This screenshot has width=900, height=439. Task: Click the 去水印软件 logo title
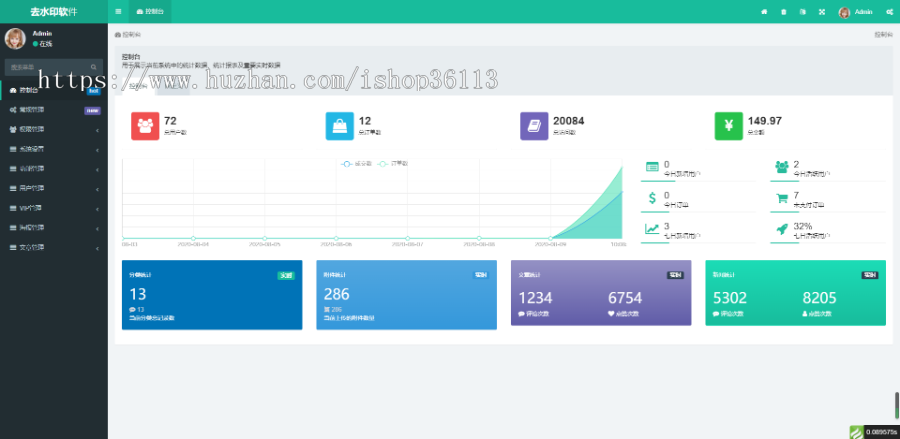[x=54, y=11]
